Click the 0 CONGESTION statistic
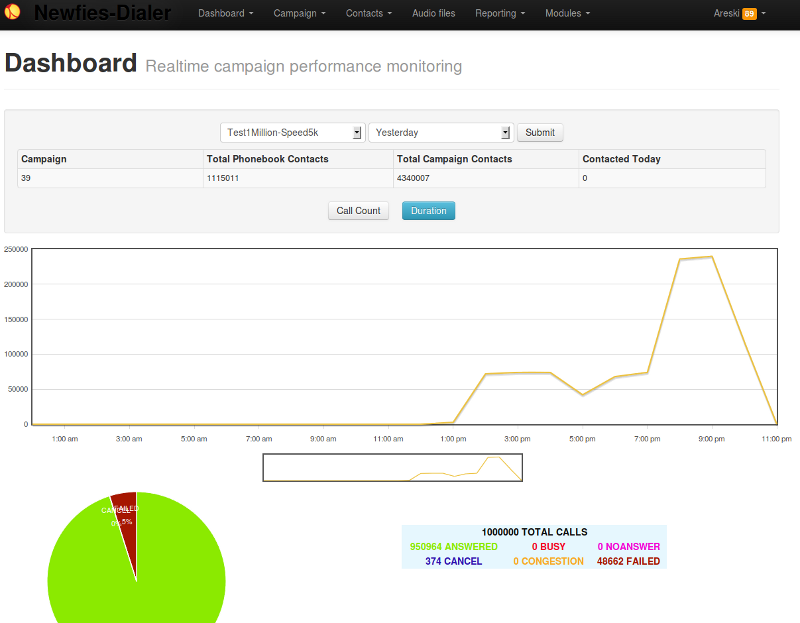Image resolution: width=800 pixels, height=623 pixels. click(548, 561)
